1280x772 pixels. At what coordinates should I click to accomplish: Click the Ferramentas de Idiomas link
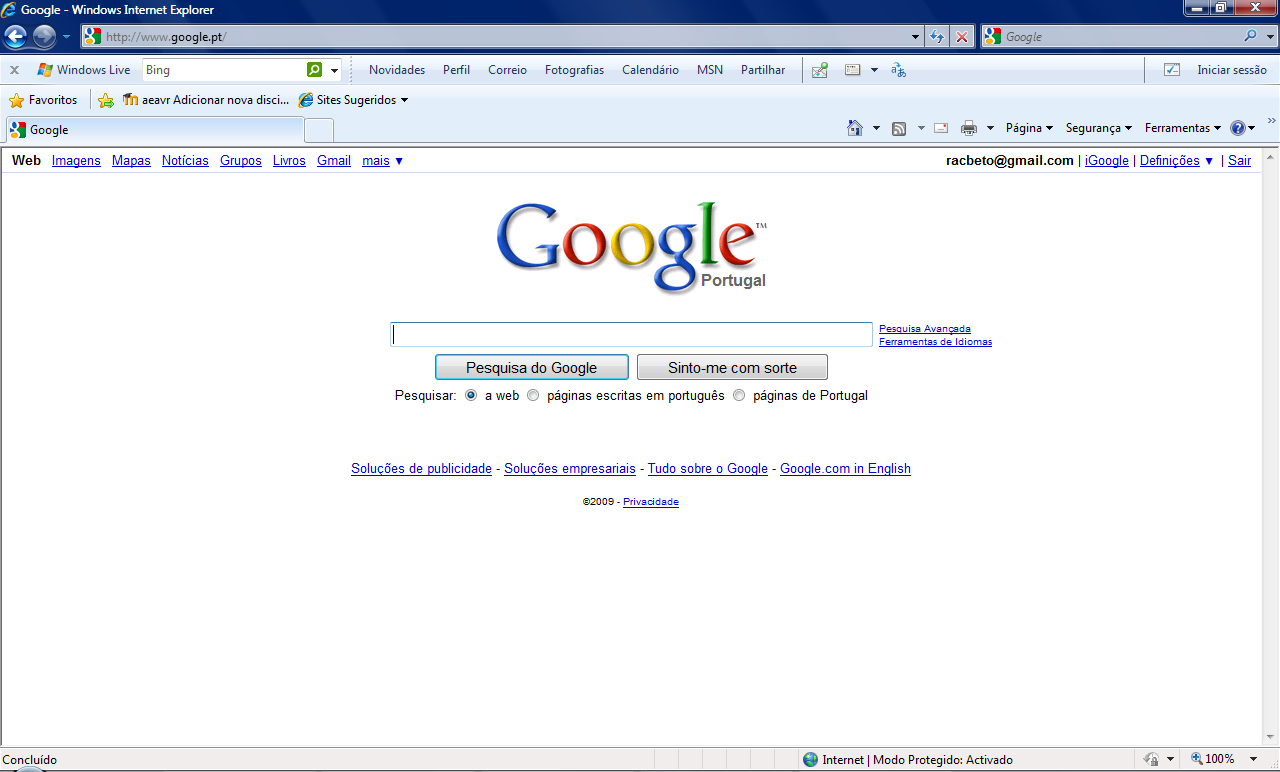[935, 342]
